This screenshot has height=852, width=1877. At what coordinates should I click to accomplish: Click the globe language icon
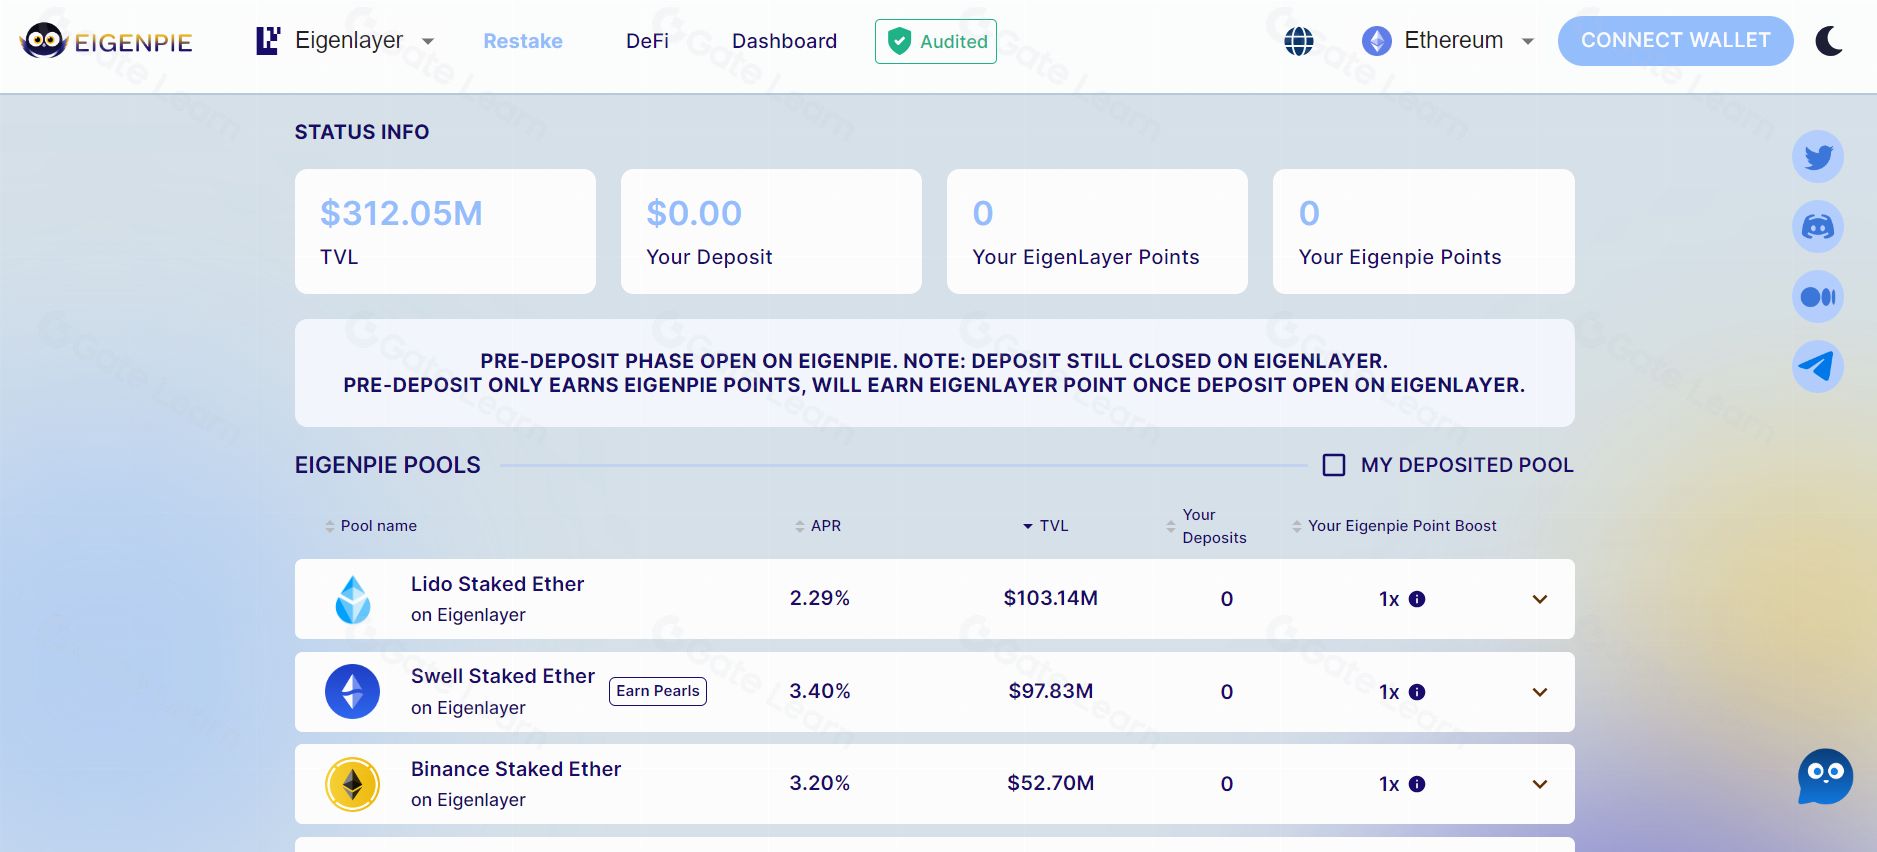point(1298,41)
